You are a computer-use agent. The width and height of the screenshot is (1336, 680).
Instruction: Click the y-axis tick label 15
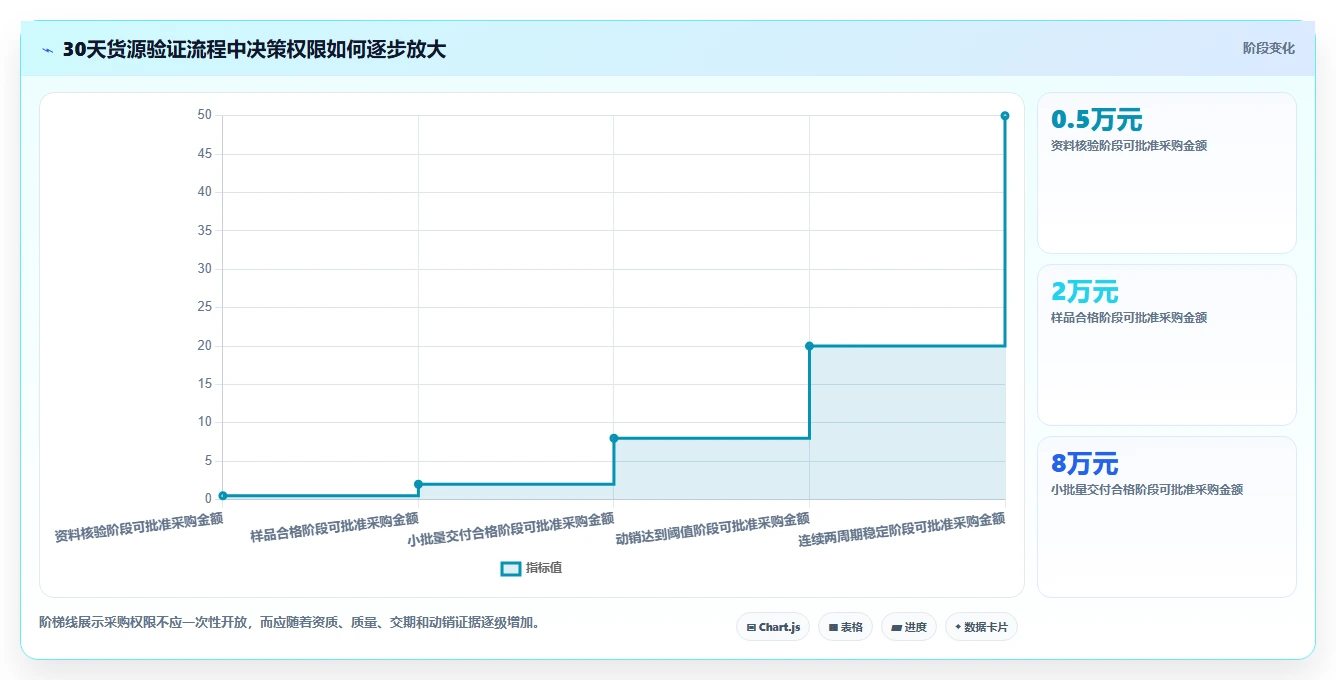(x=205, y=384)
